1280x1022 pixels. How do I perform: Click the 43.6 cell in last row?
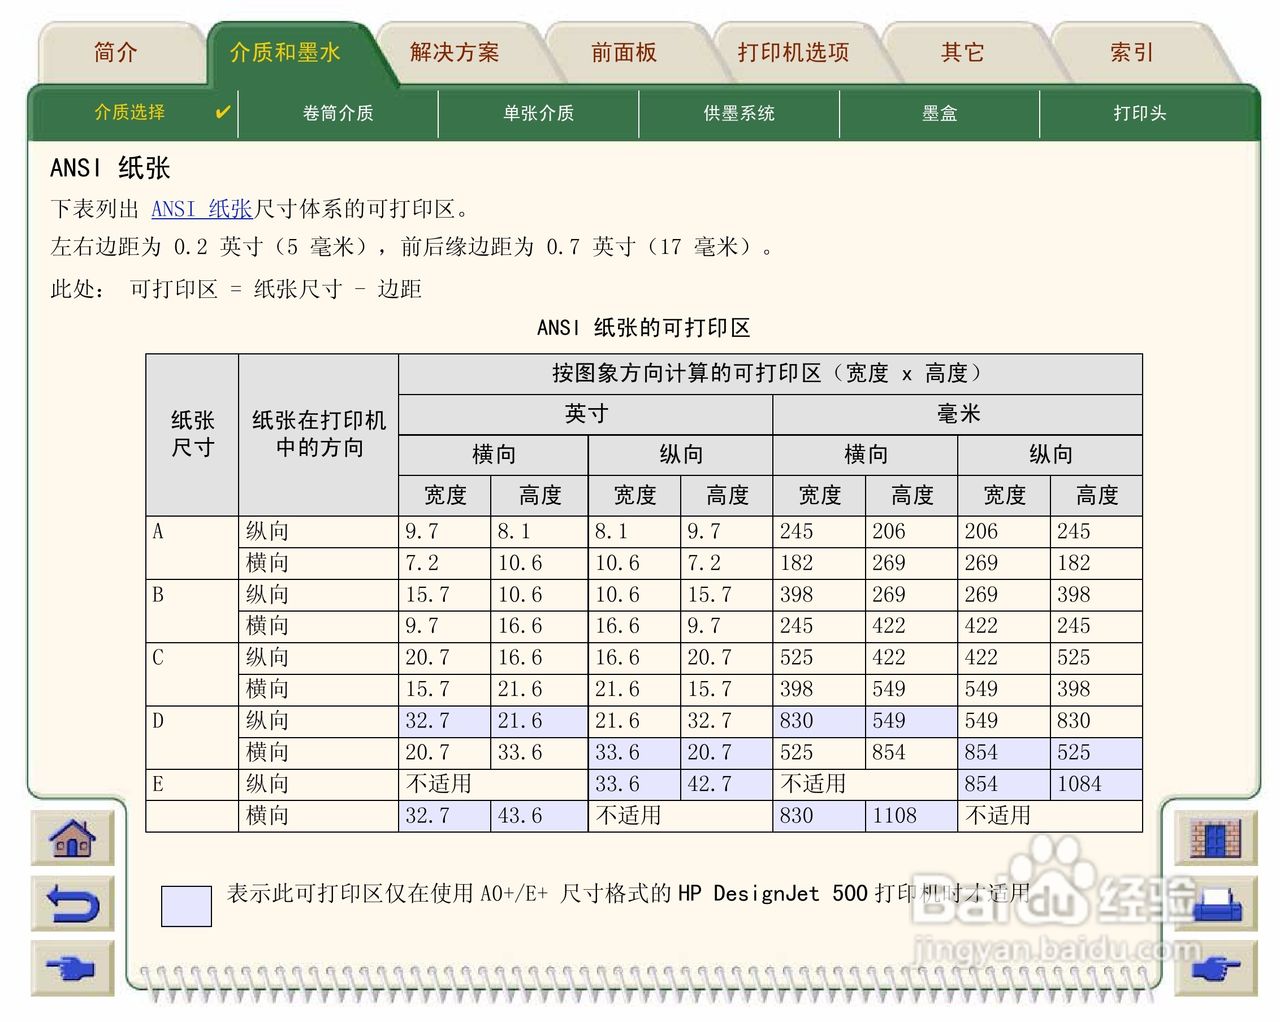(539, 816)
